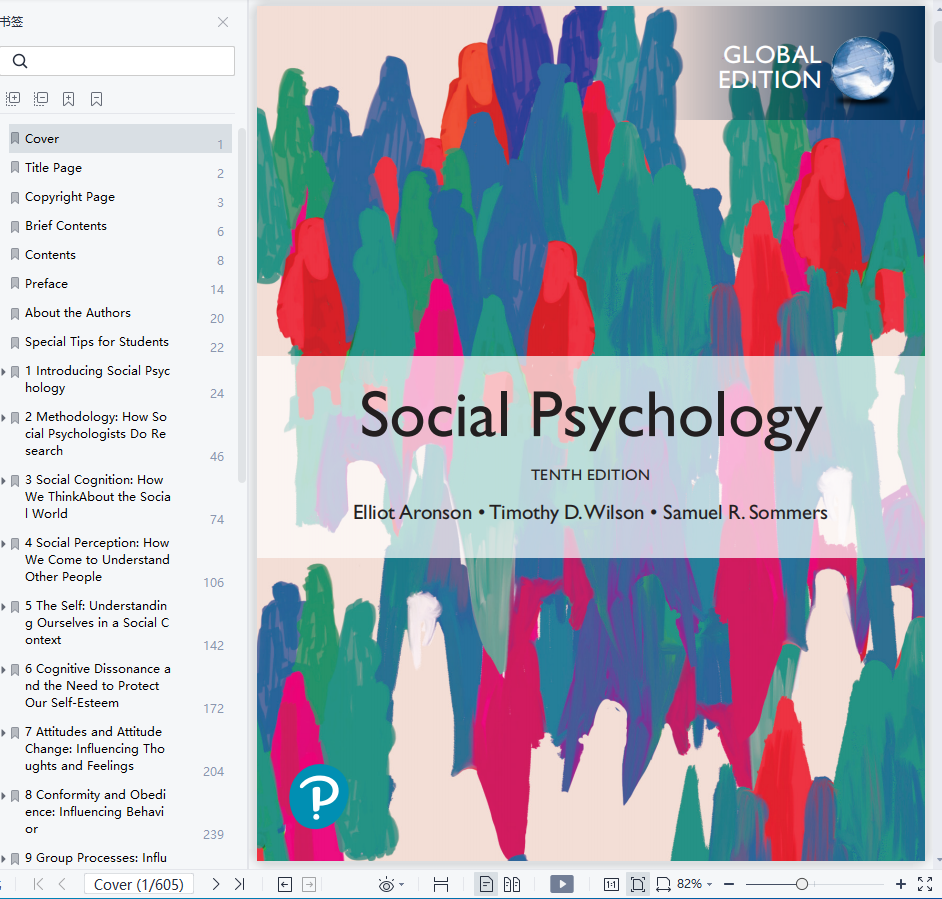The height and width of the screenshot is (899, 942).
Task: Start slideshow play button
Action: click(x=562, y=884)
